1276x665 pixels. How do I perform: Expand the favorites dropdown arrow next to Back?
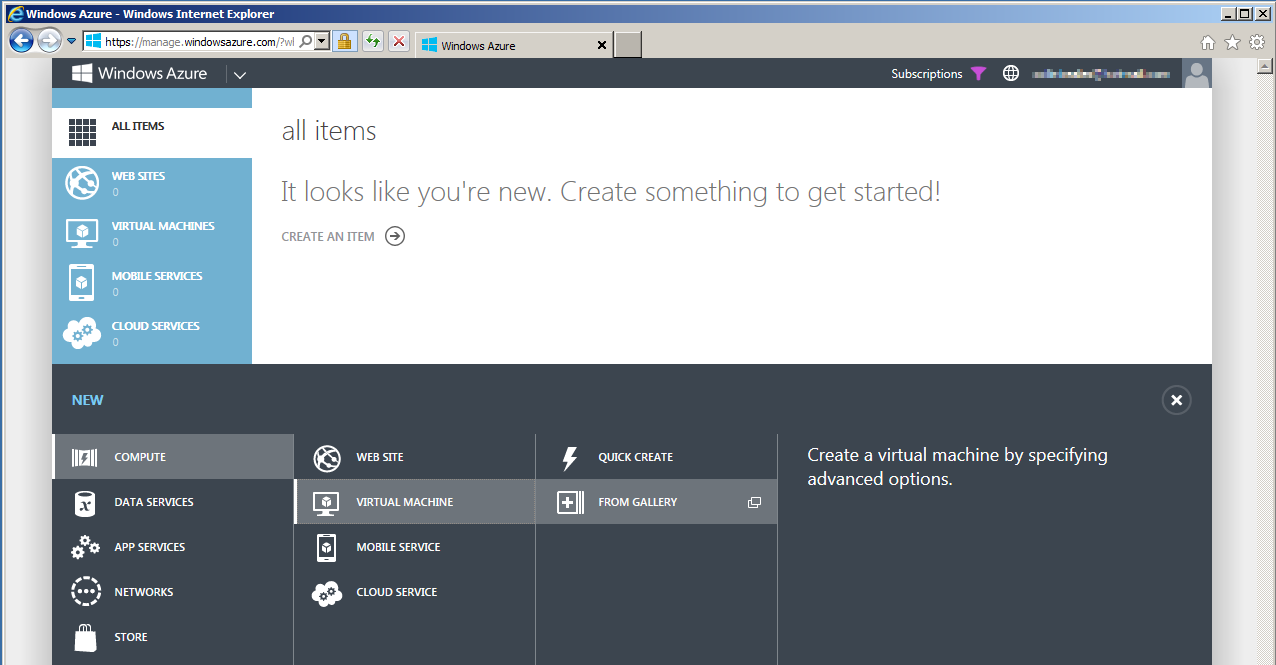[x=71, y=41]
